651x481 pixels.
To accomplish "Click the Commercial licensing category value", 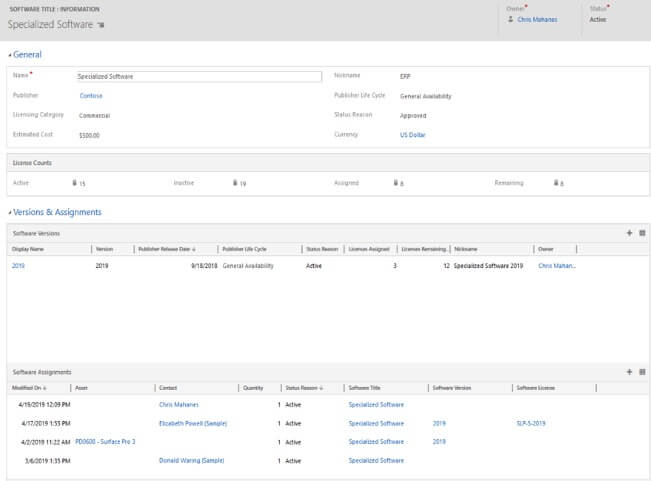I will 95,116.
